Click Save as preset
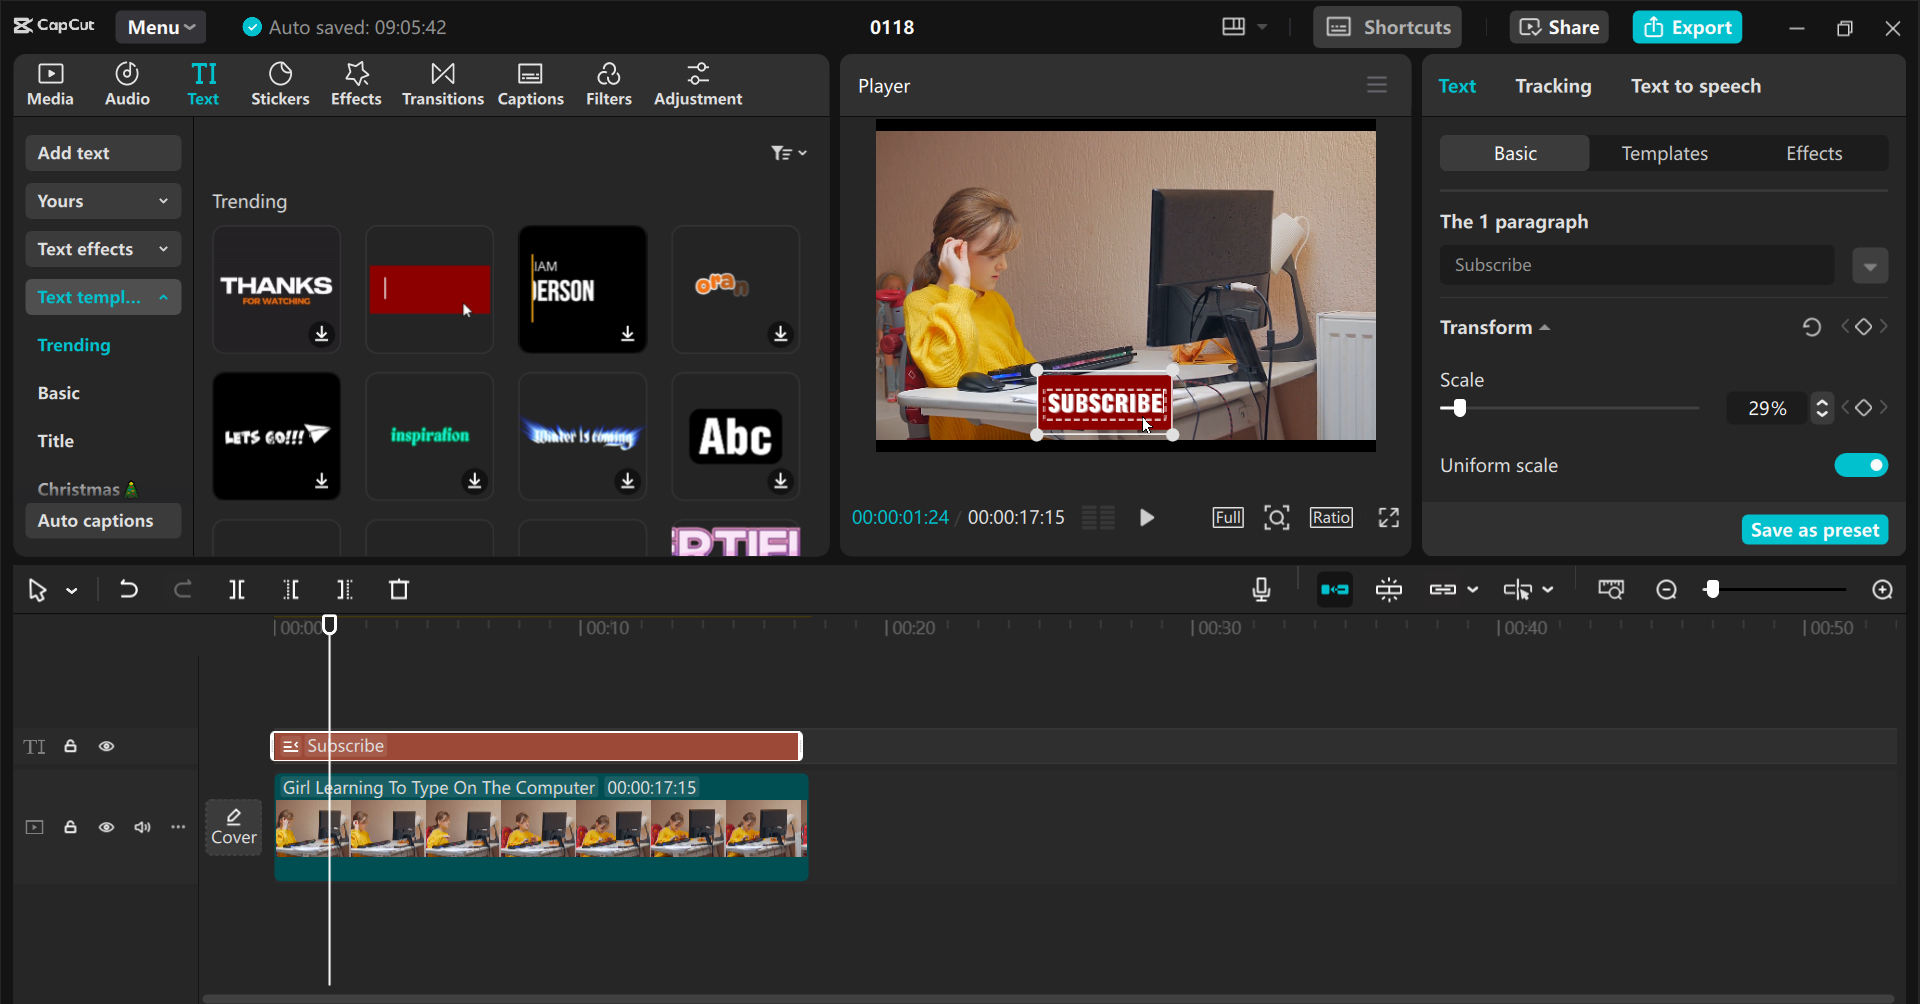 point(1815,530)
